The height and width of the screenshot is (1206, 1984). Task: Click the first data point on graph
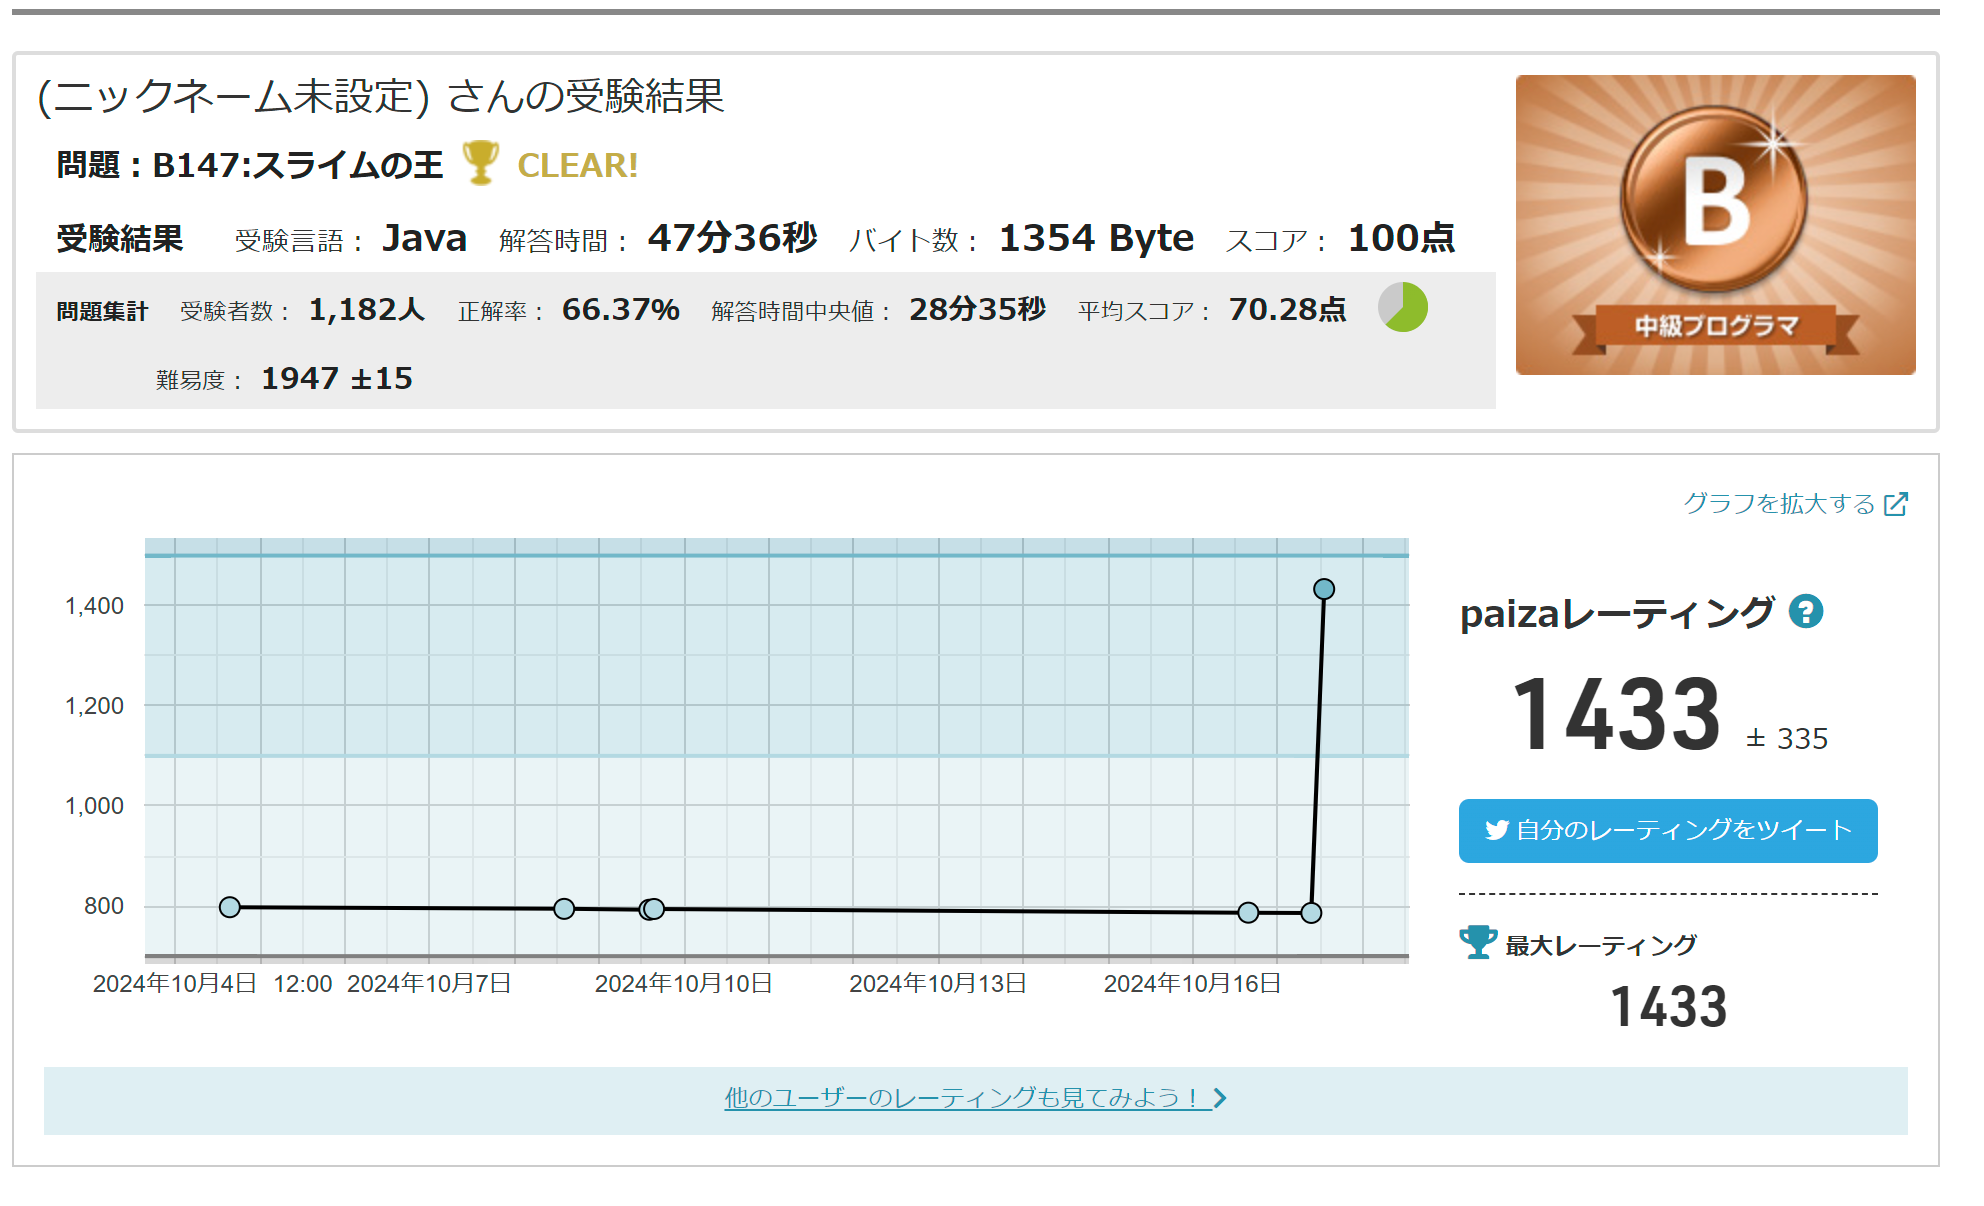pos(230,907)
